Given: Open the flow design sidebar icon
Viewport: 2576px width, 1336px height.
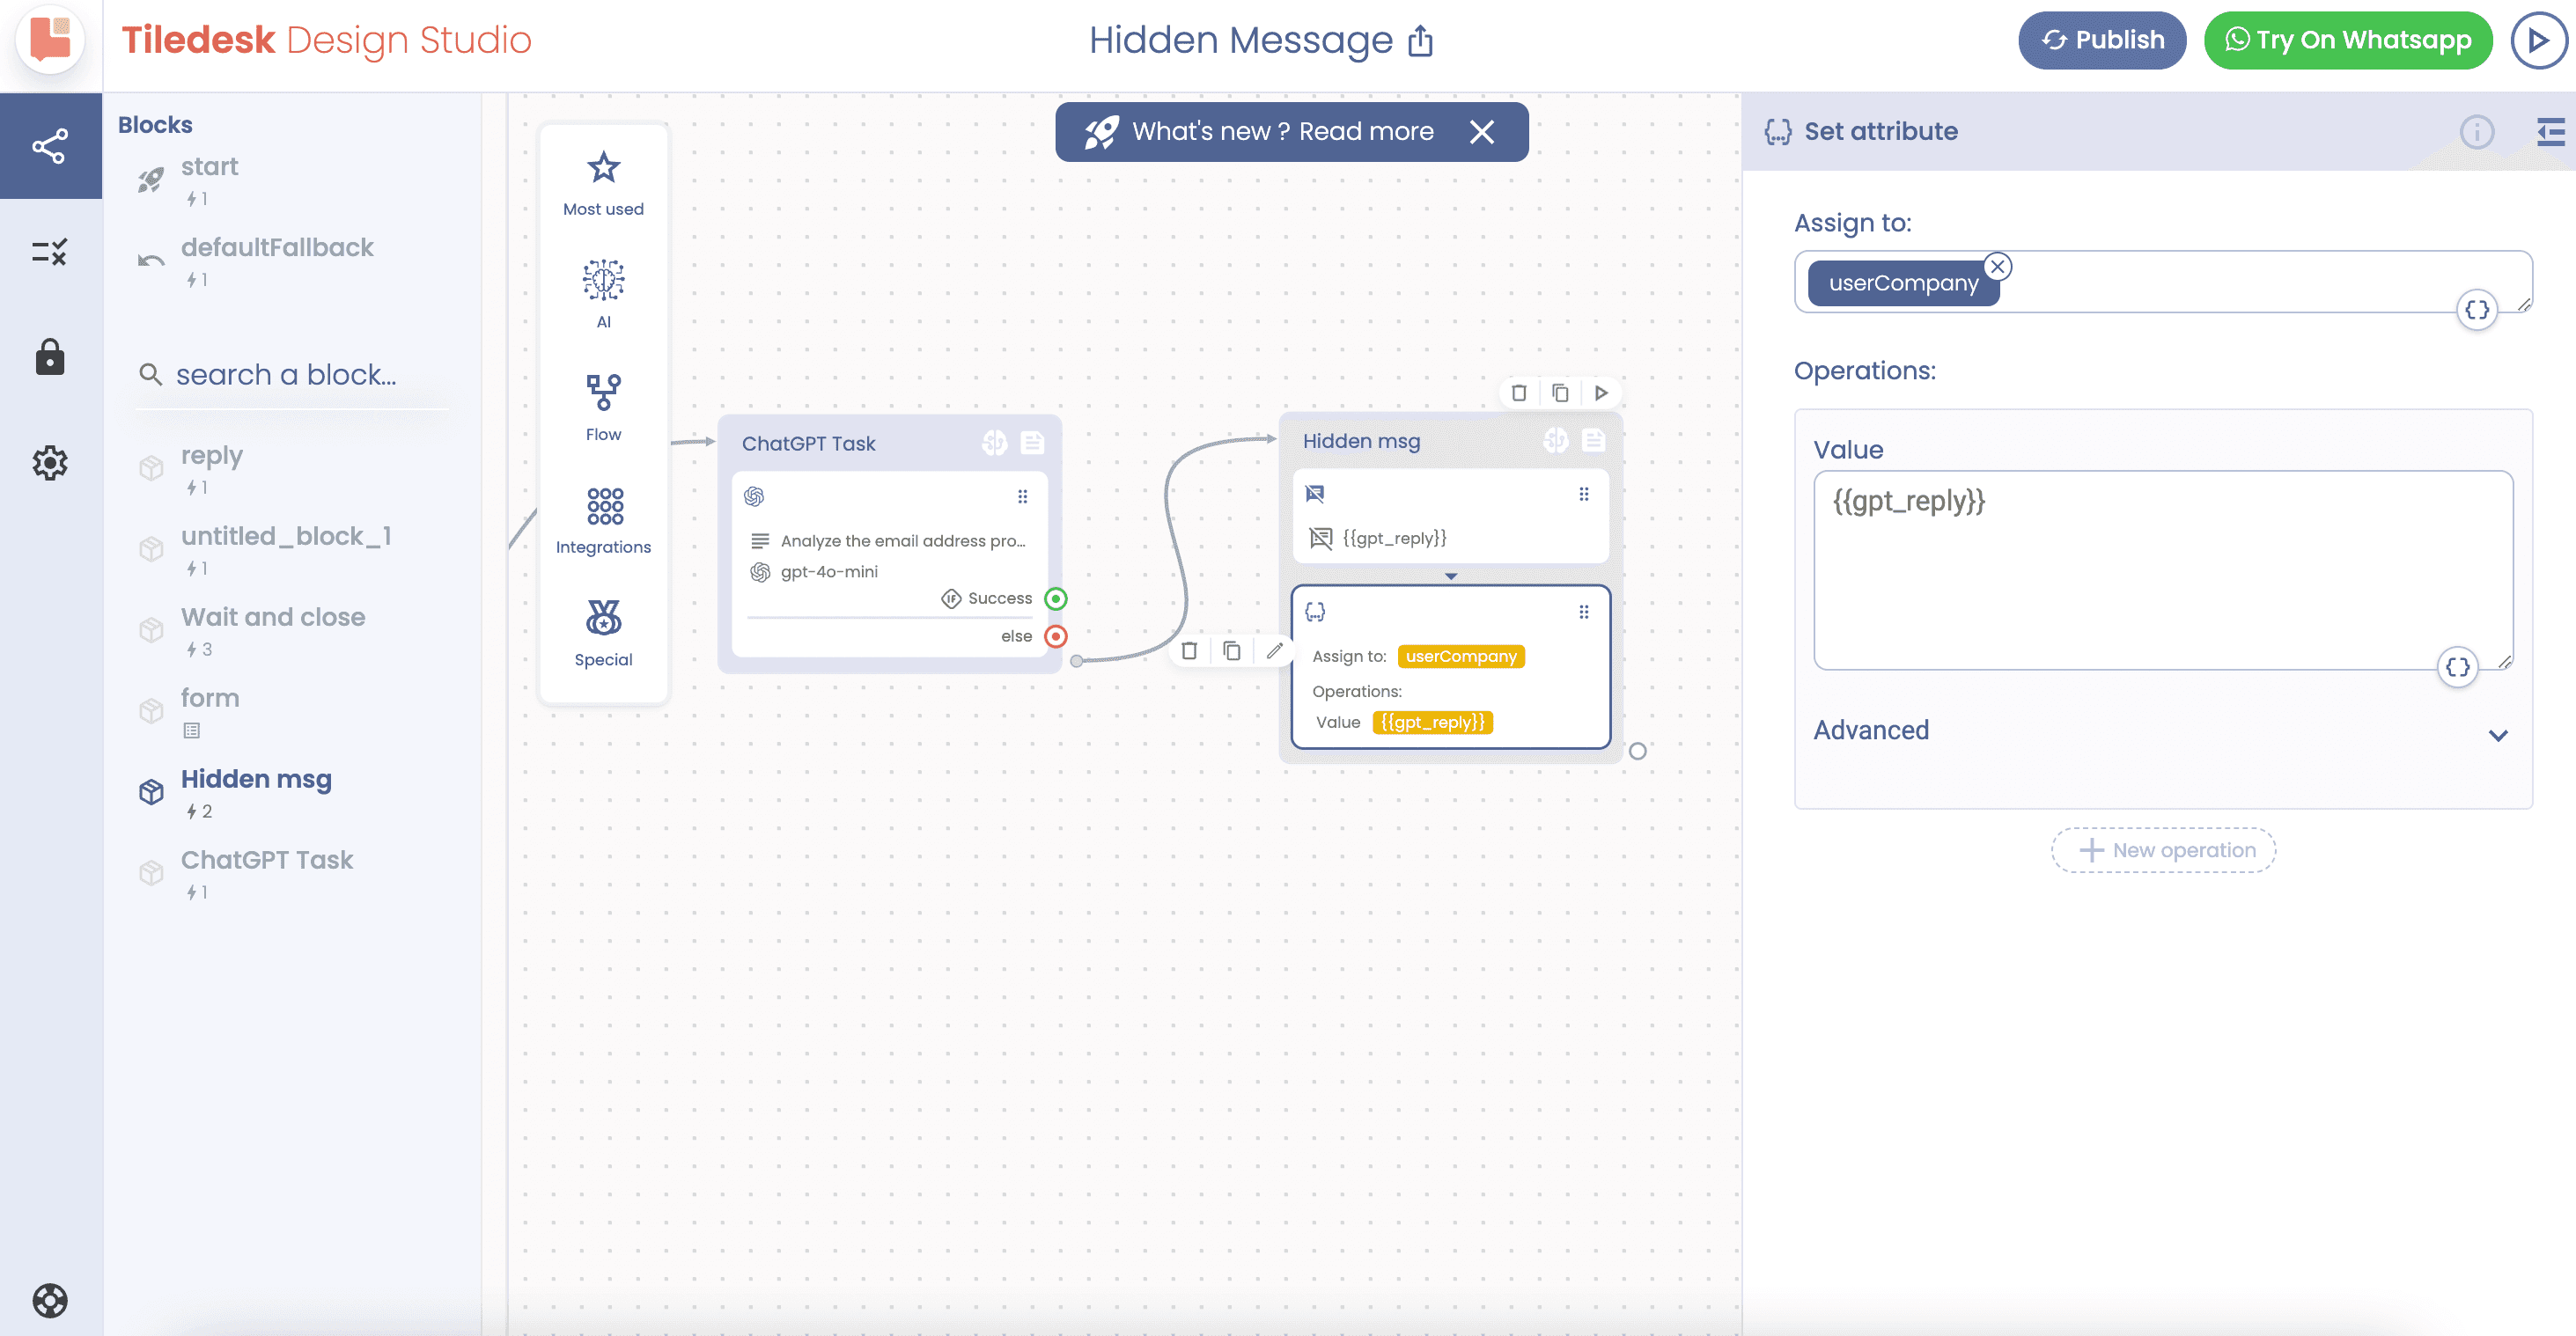Looking at the screenshot, I should coord(50,146).
